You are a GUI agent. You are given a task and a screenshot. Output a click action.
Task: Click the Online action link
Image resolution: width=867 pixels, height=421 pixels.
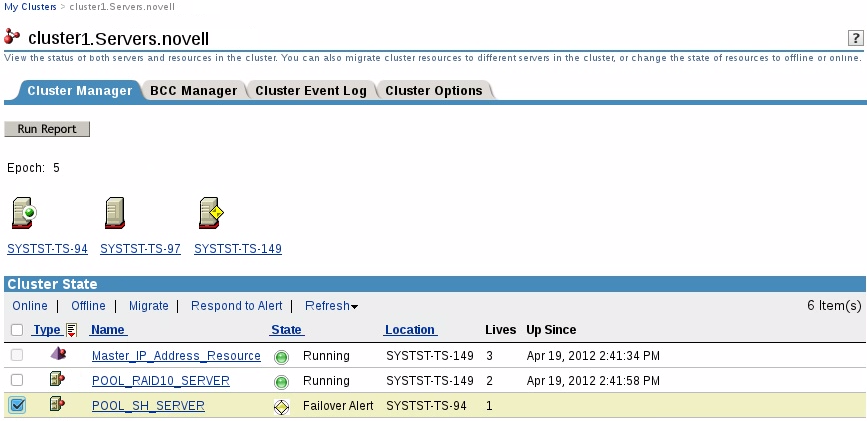(30, 306)
